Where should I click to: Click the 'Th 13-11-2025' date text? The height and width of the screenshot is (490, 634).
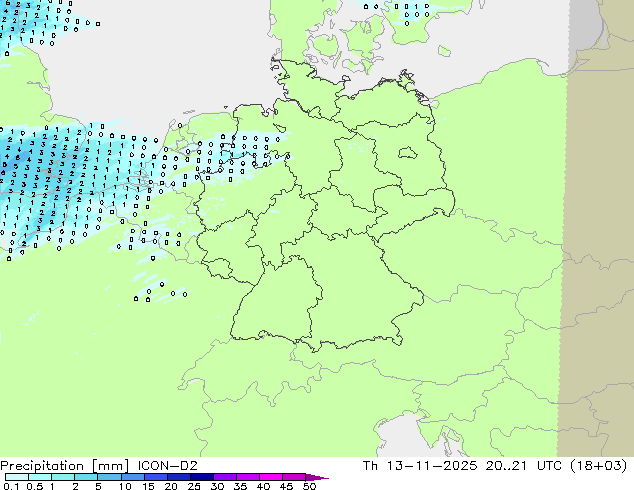(420, 465)
